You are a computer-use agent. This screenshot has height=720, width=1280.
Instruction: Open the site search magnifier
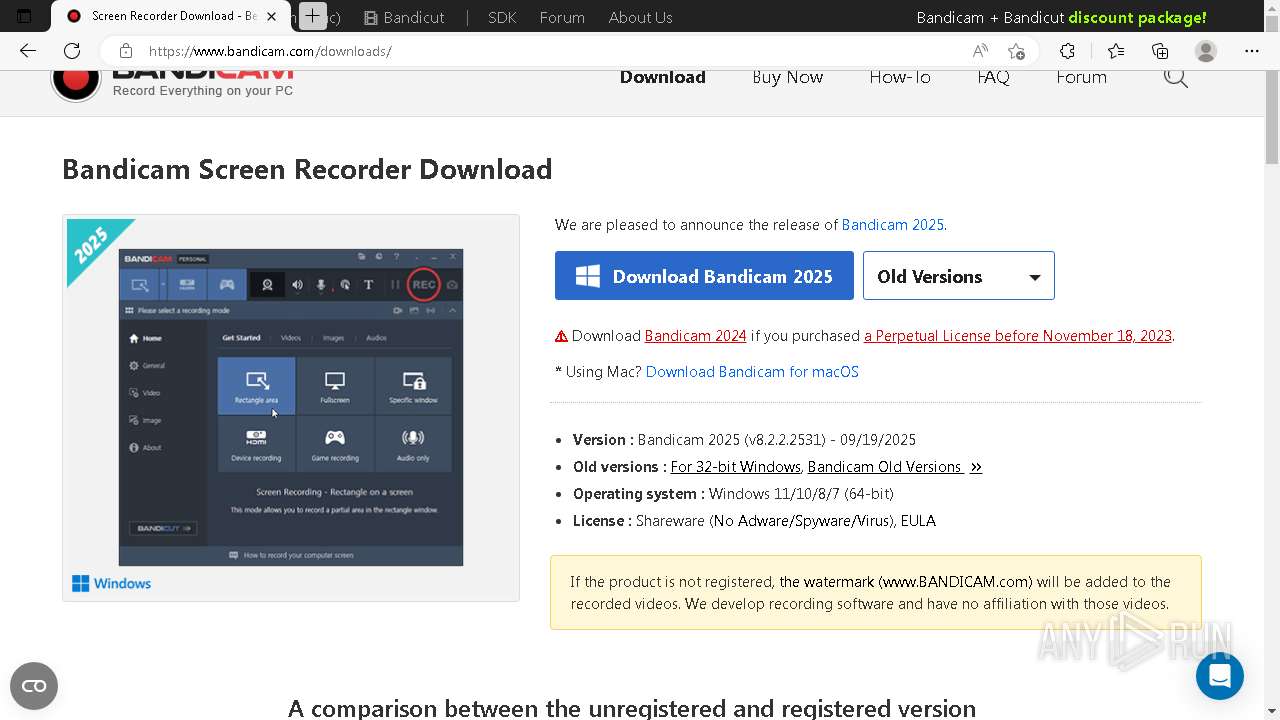coord(1175,78)
